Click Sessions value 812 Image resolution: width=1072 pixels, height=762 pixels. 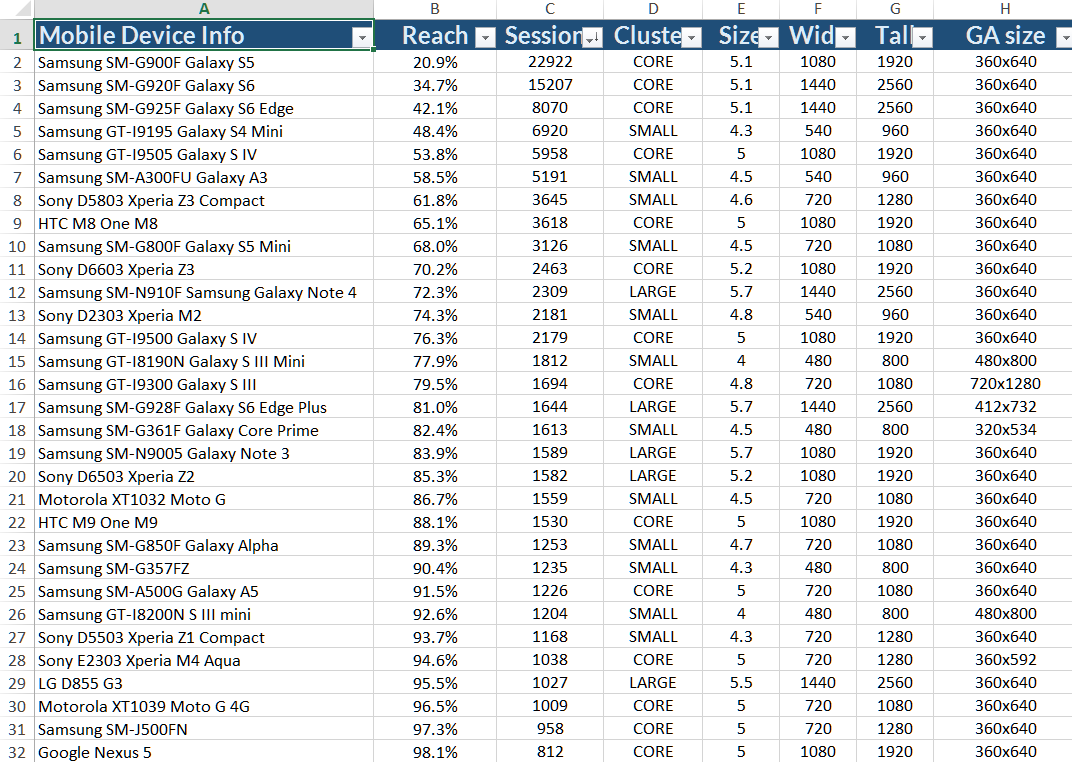tap(550, 752)
